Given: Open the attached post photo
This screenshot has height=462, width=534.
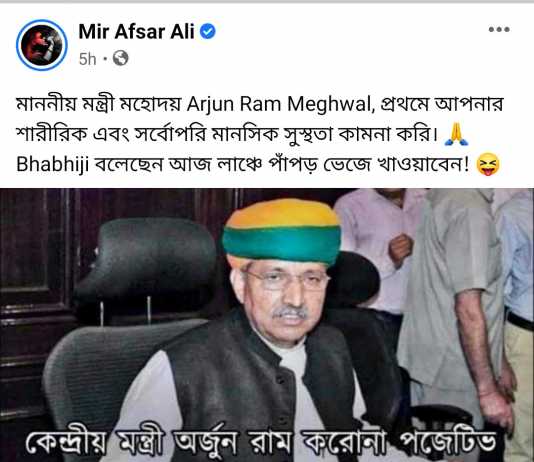Looking at the screenshot, I should pyautogui.click(x=267, y=325).
